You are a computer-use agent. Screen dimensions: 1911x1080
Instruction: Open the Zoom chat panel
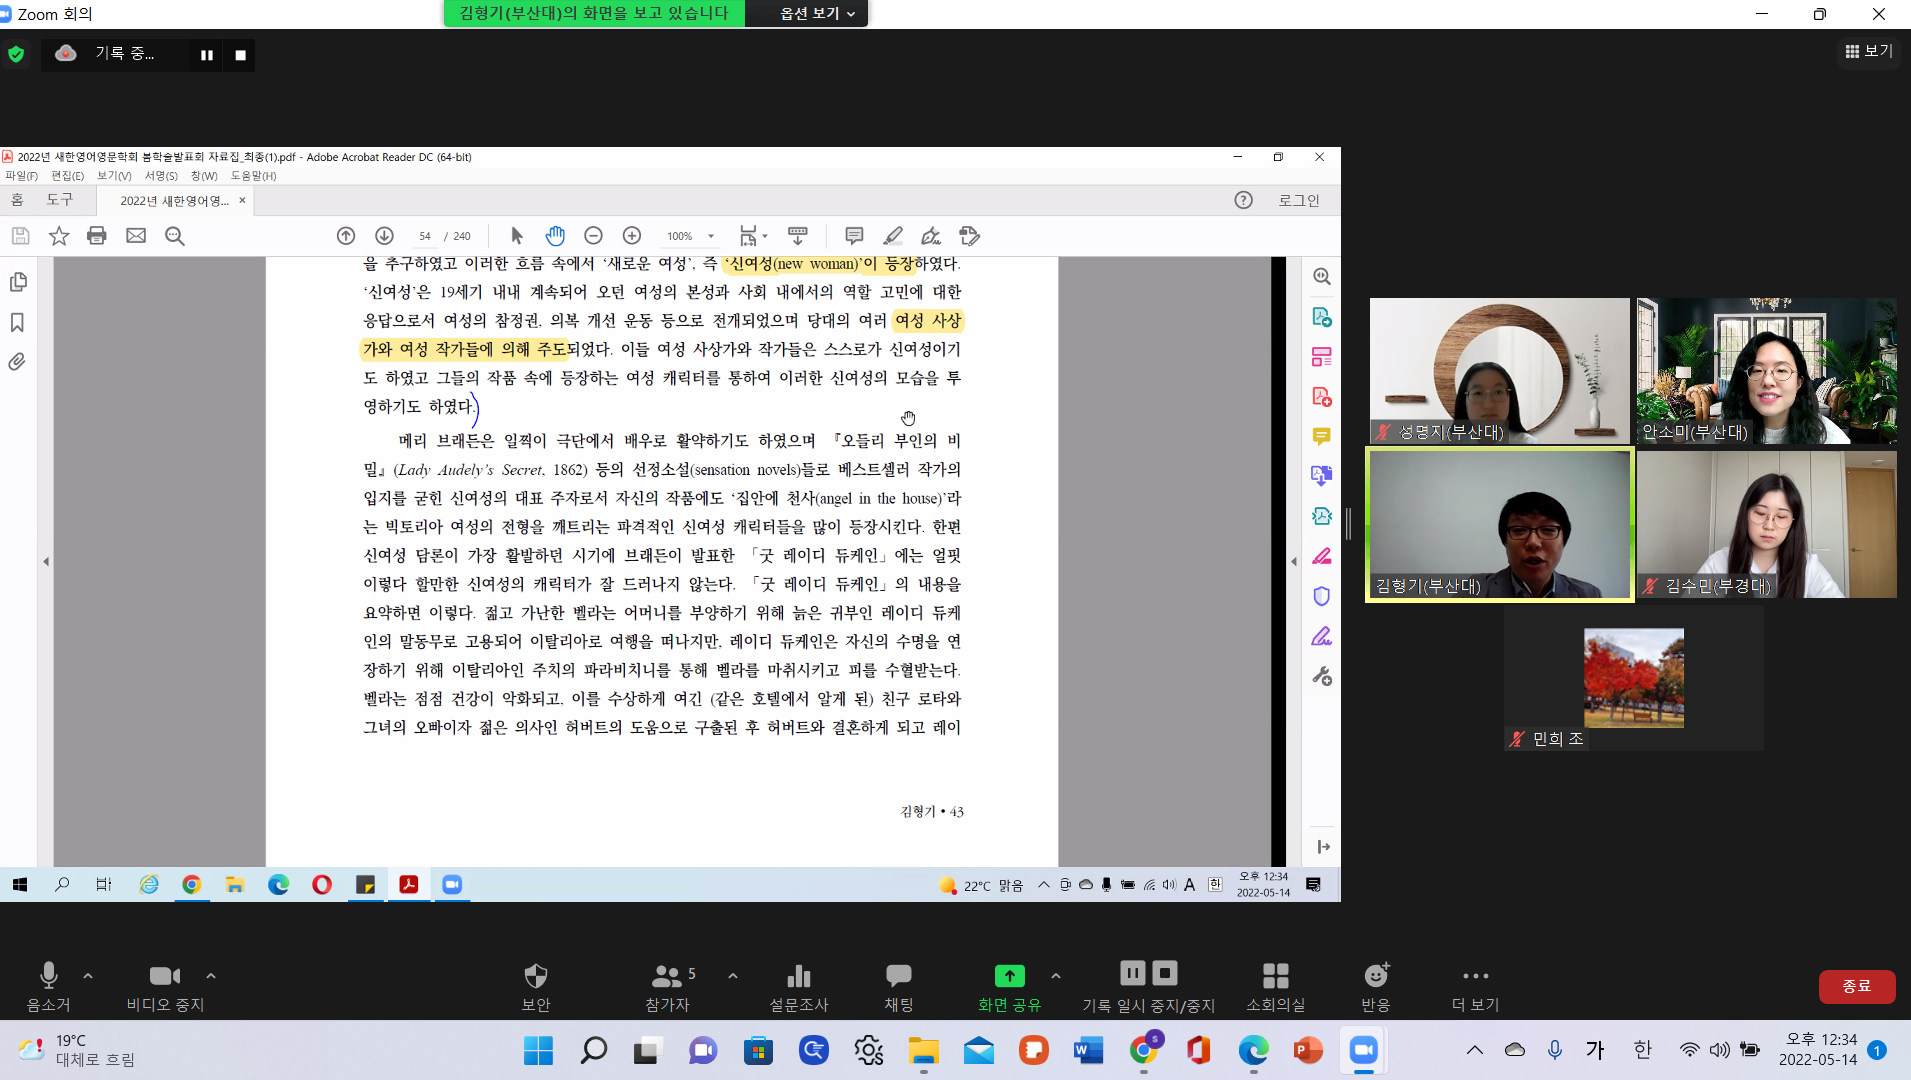(x=898, y=985)
